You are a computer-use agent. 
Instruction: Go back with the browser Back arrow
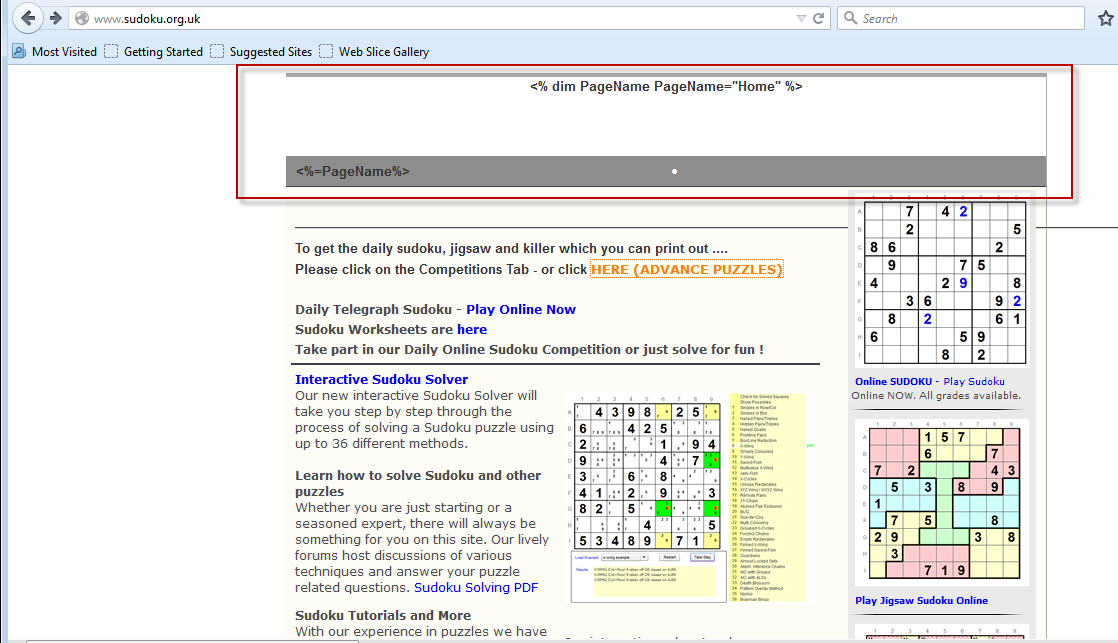[x=28, y=18]
